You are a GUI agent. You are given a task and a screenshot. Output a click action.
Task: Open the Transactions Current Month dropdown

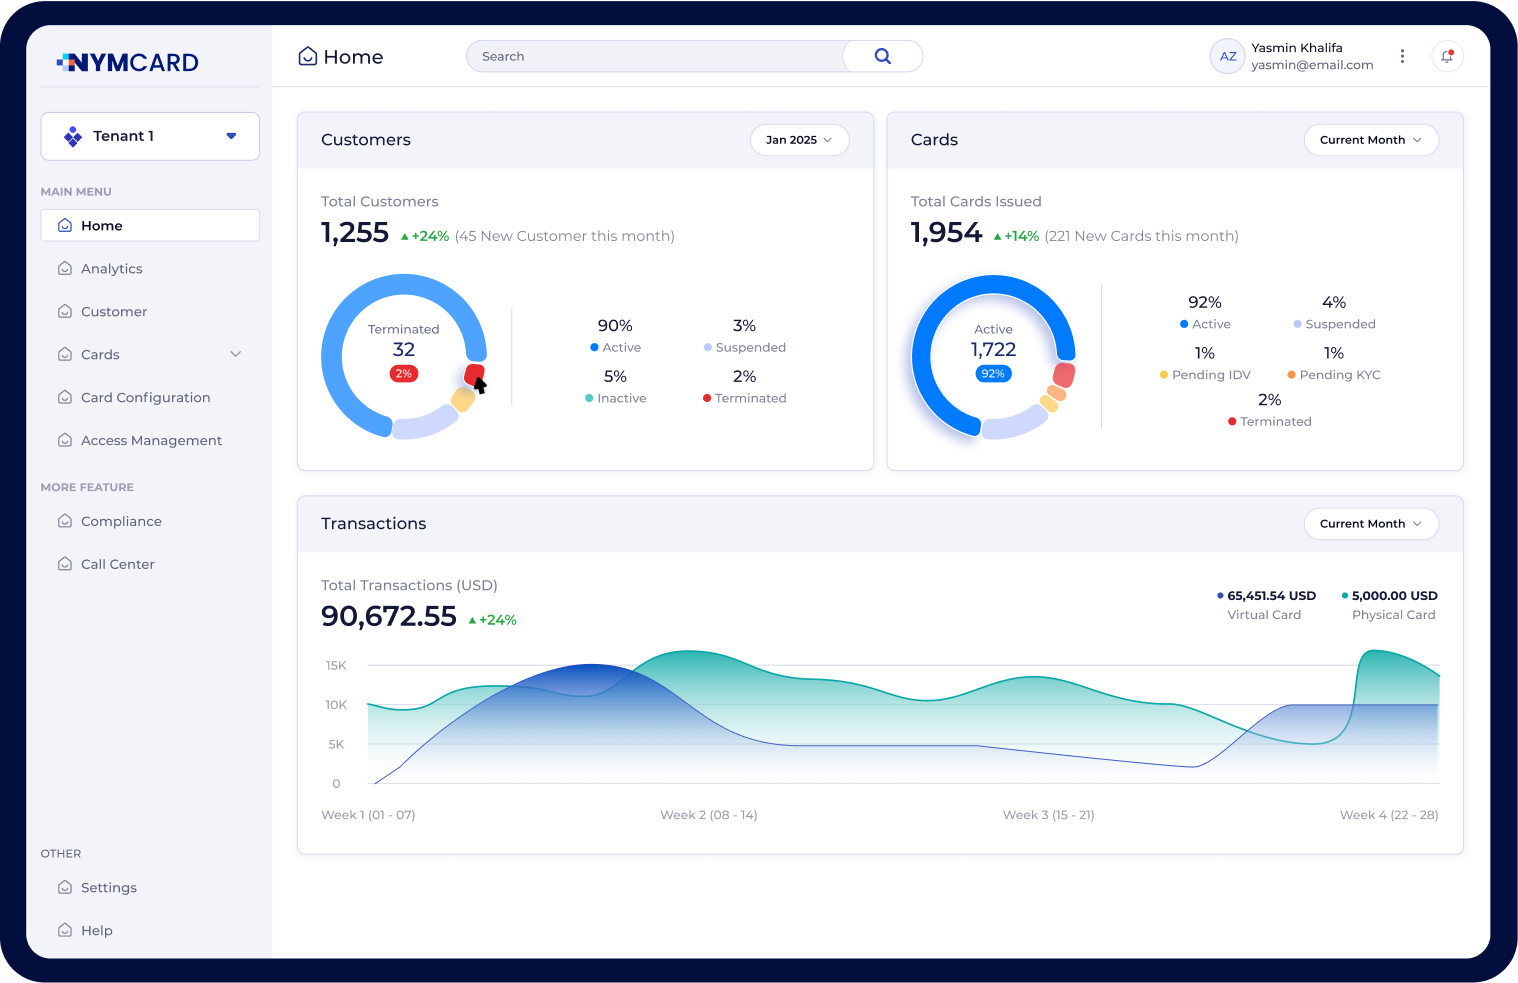click(1370, 524)
